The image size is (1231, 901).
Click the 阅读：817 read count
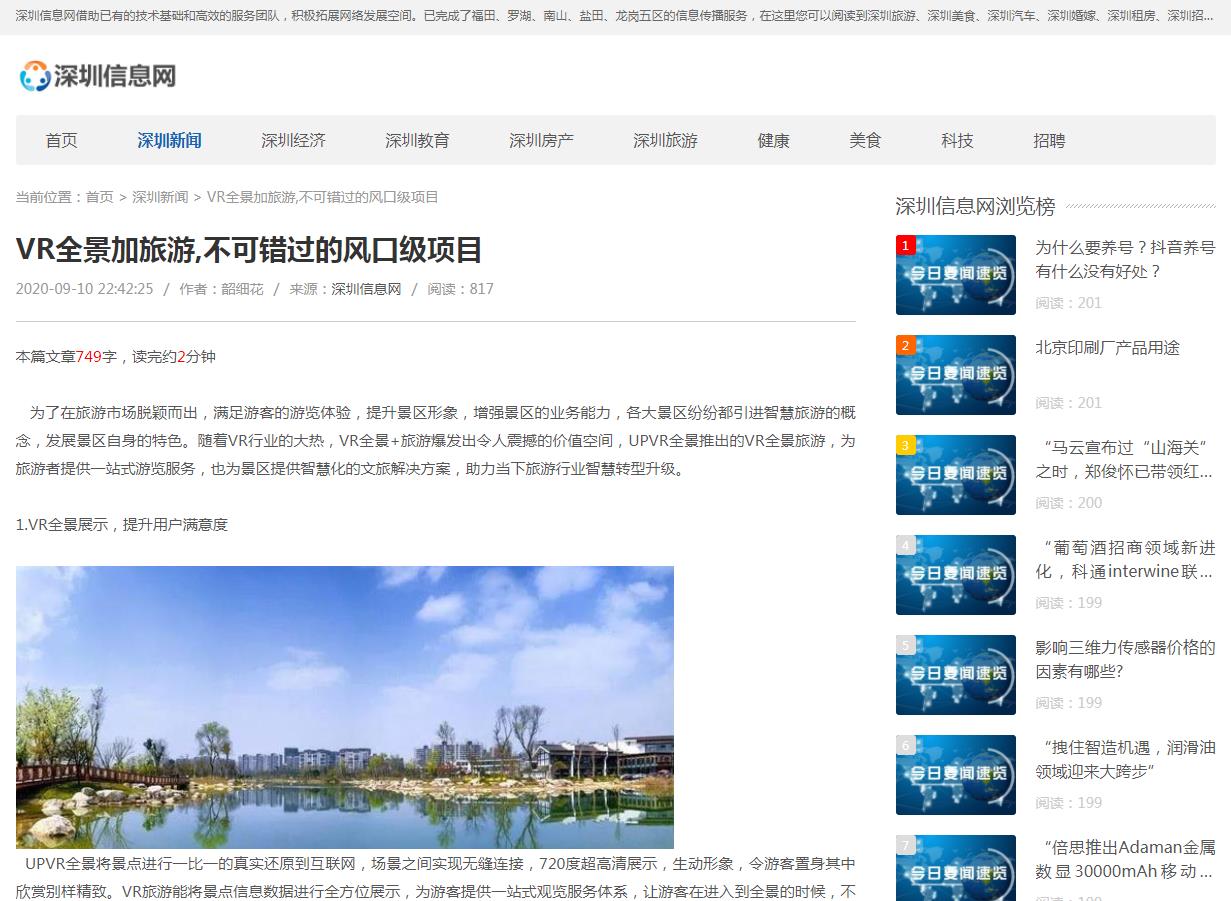point(460,289)
